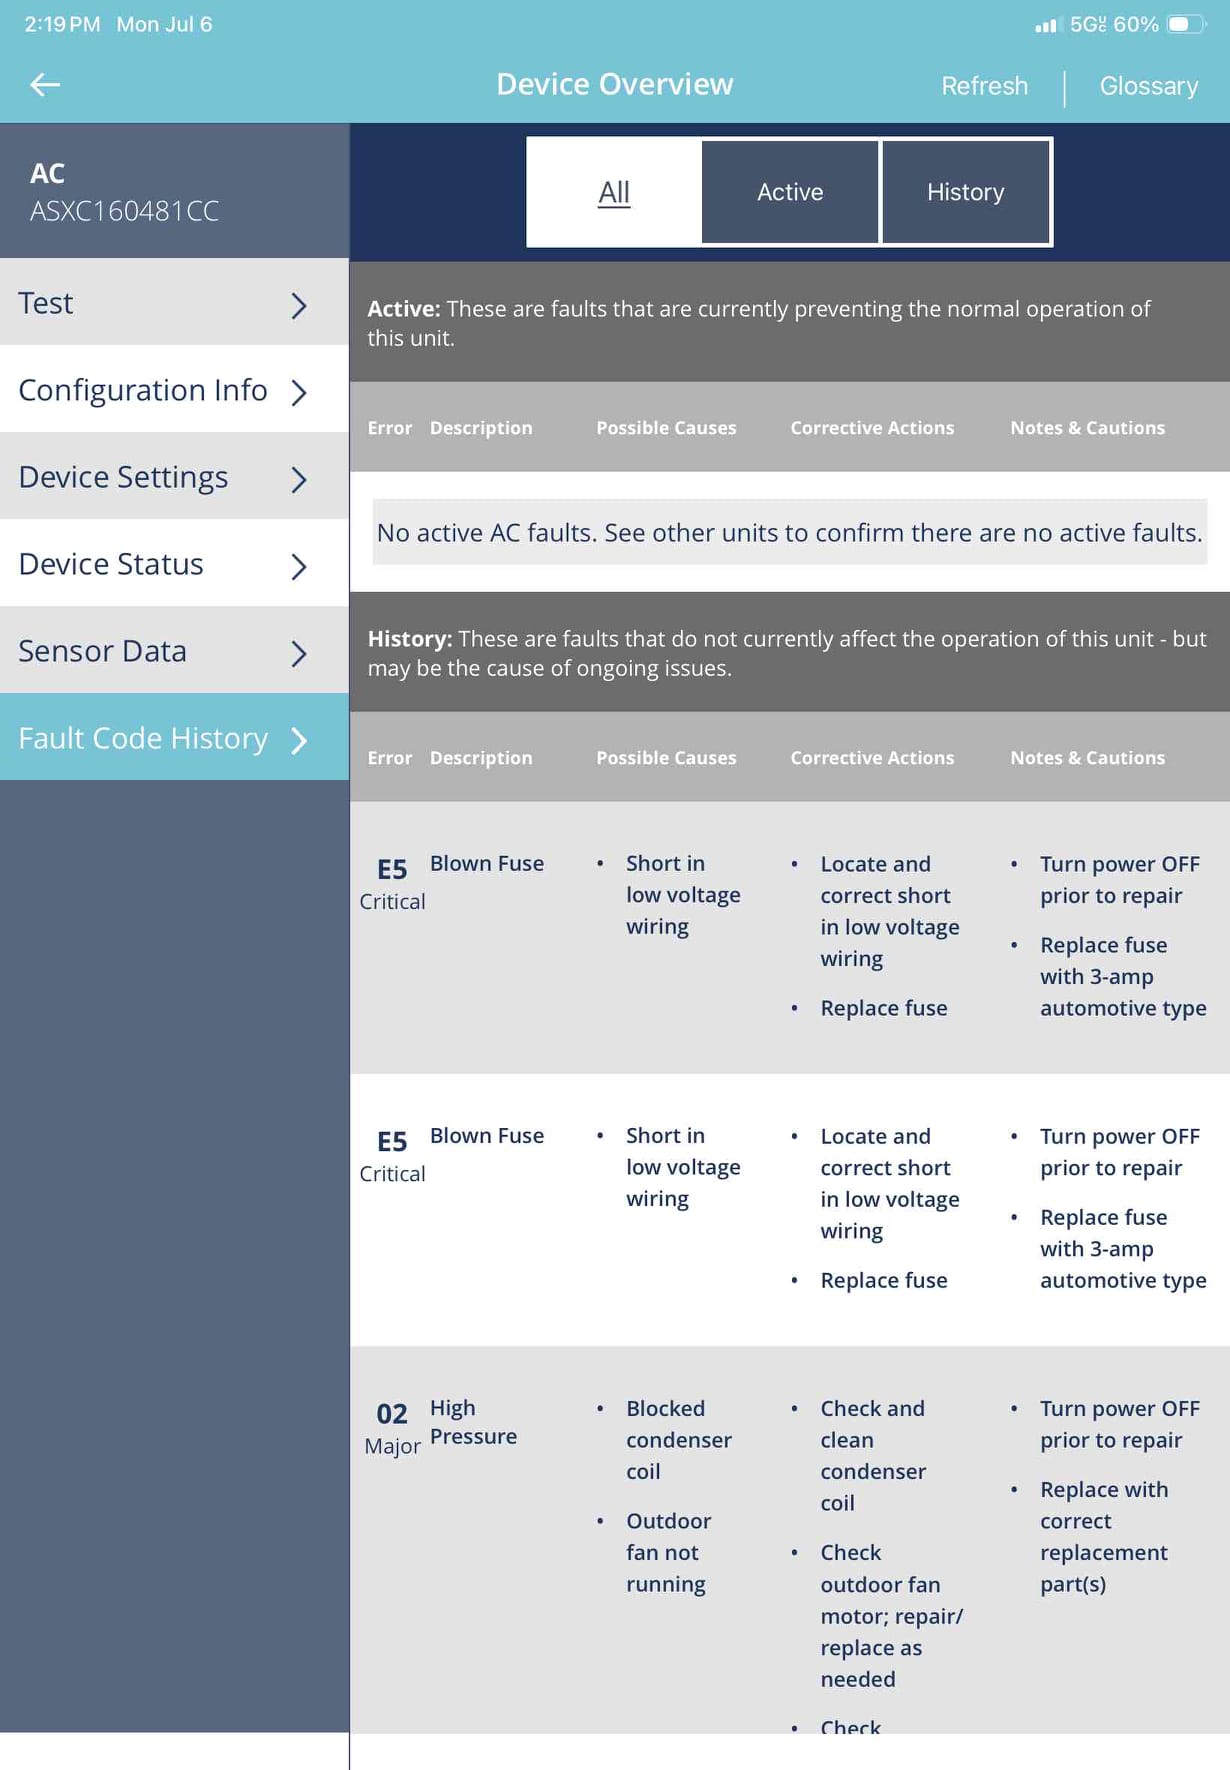1230x1770 pixels.
Task: Select the AC ASXC160481CC device header
Action: coord(174,191)
